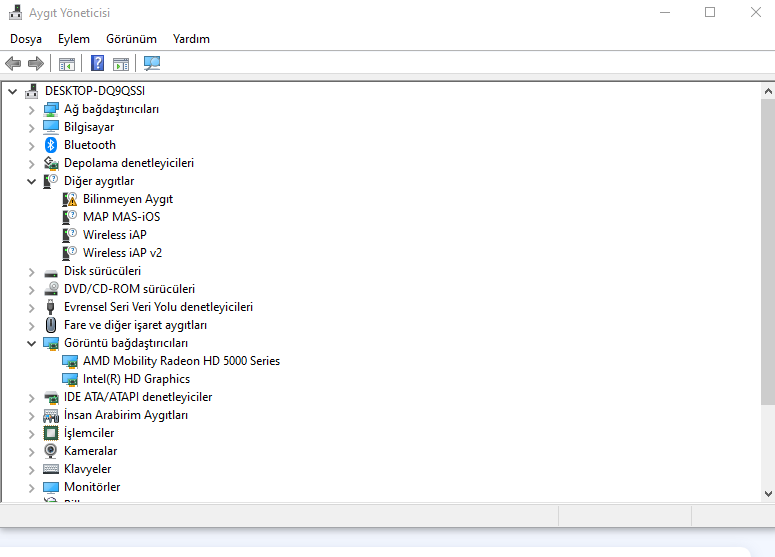Image resolution: width=775 pixels, height=557 pixels.
Task: Expand the Disk sürücüleri node
Action: 32,271
